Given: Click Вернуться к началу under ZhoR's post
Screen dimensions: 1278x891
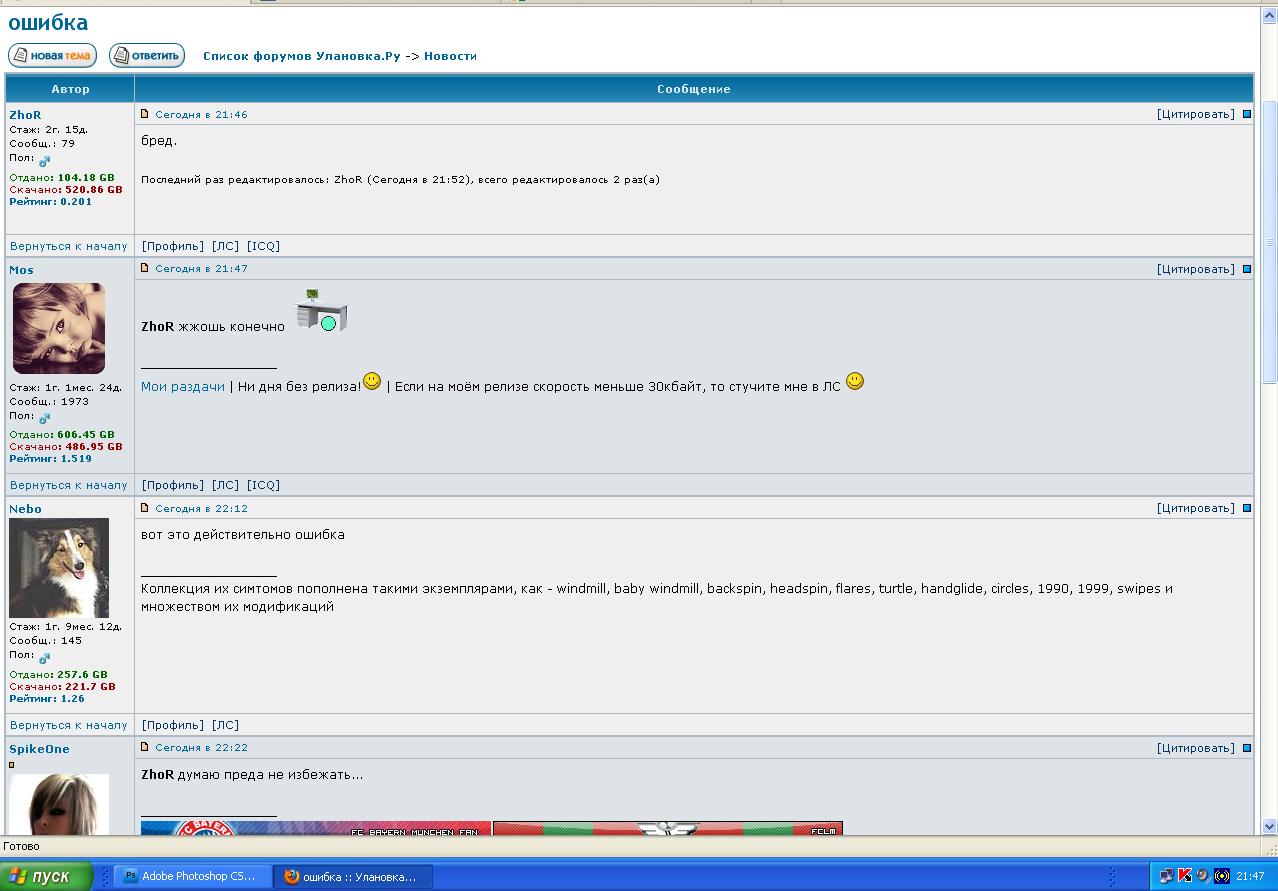Looking at the screenshot, I should tap(69, 246).
